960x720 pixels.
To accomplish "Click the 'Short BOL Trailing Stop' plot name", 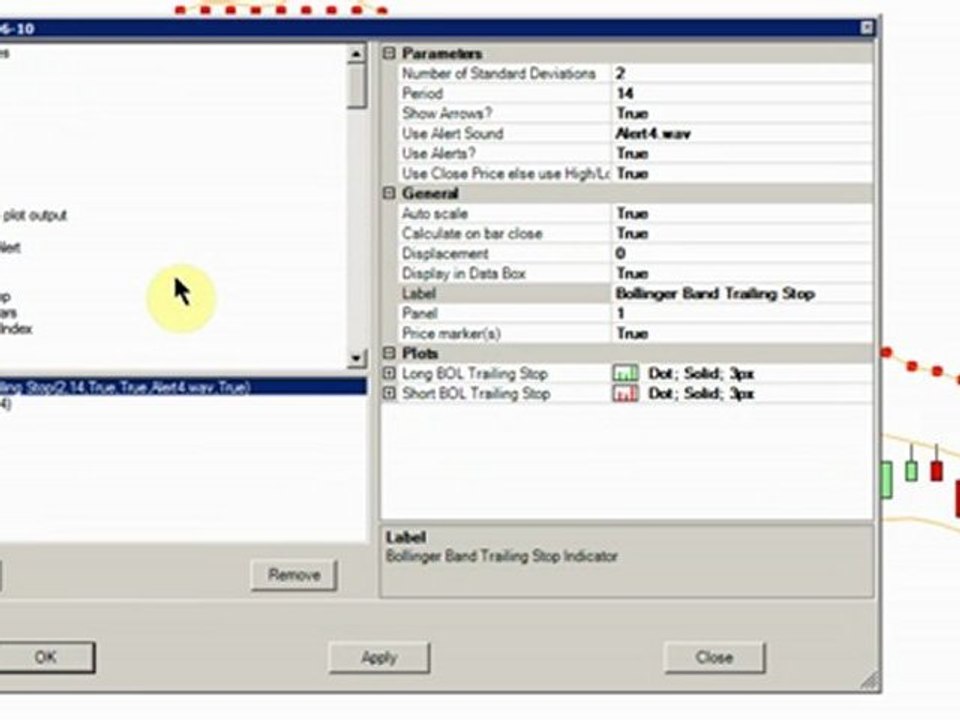I will tap(476, 393).
